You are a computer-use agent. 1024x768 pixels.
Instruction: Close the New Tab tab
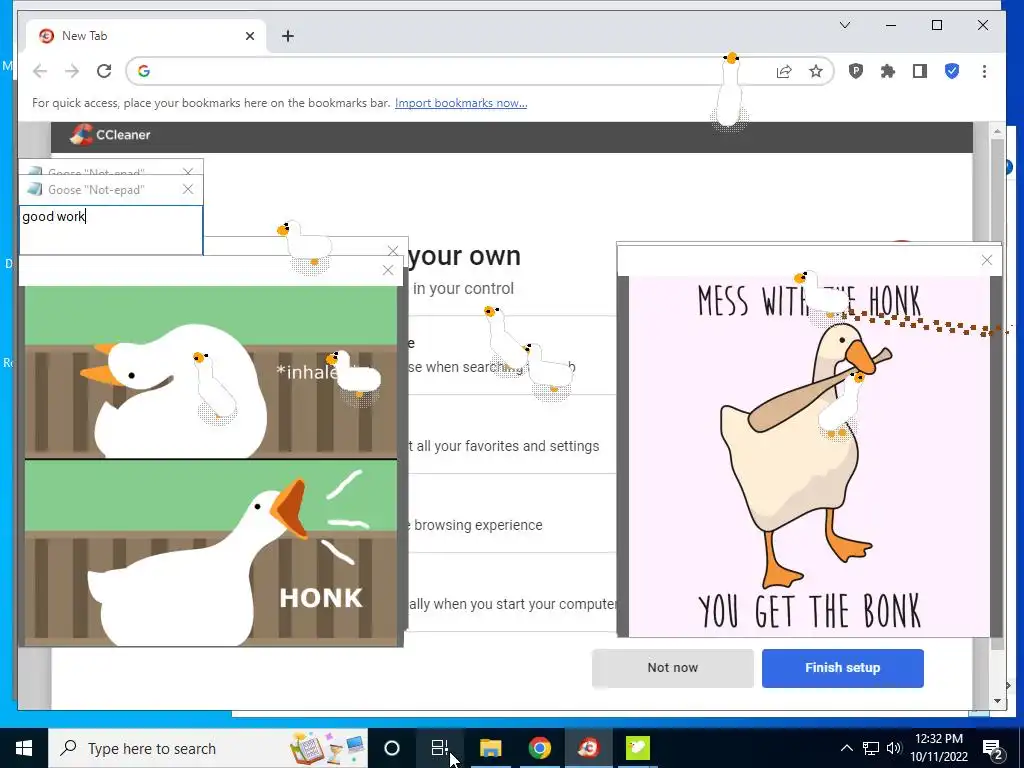point(249,36)
